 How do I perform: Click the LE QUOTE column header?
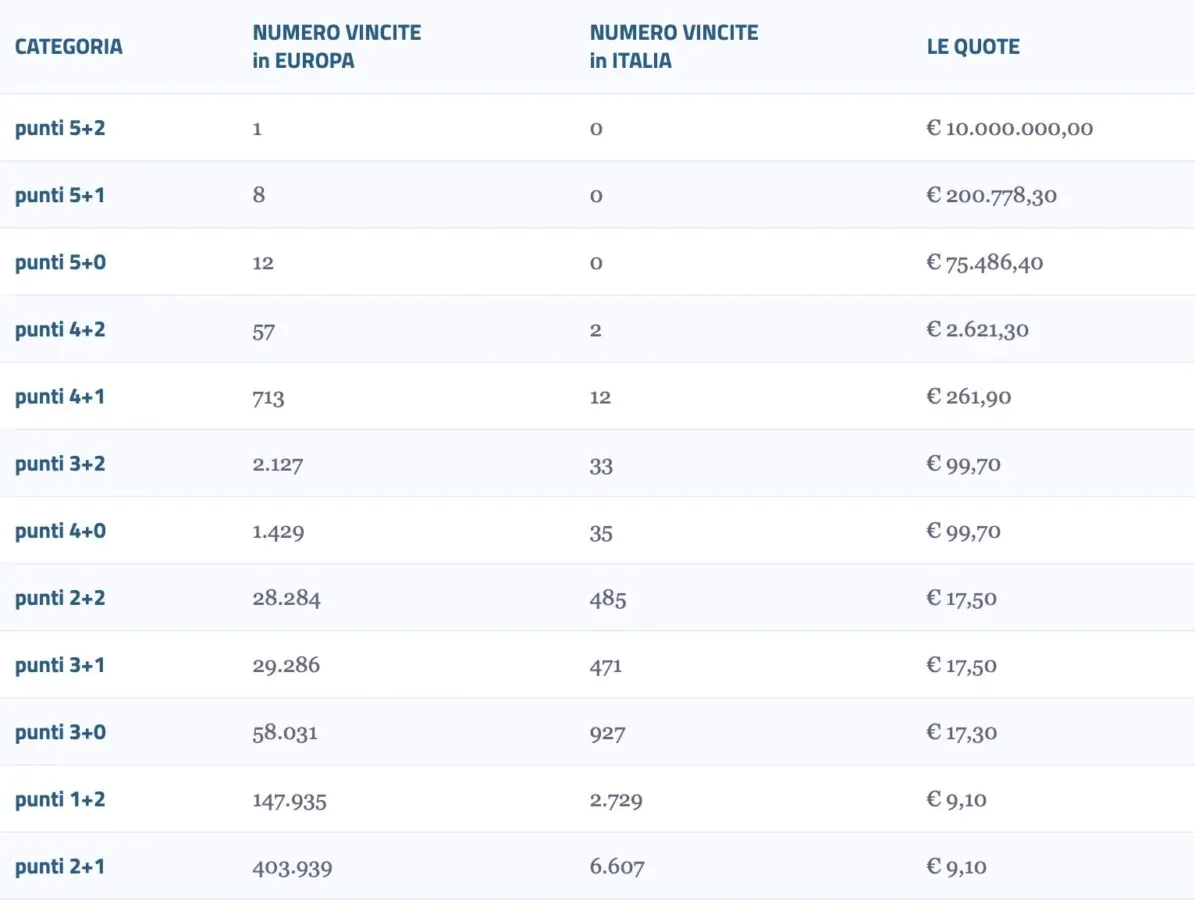pyautogui.click(x=973, y=46)
